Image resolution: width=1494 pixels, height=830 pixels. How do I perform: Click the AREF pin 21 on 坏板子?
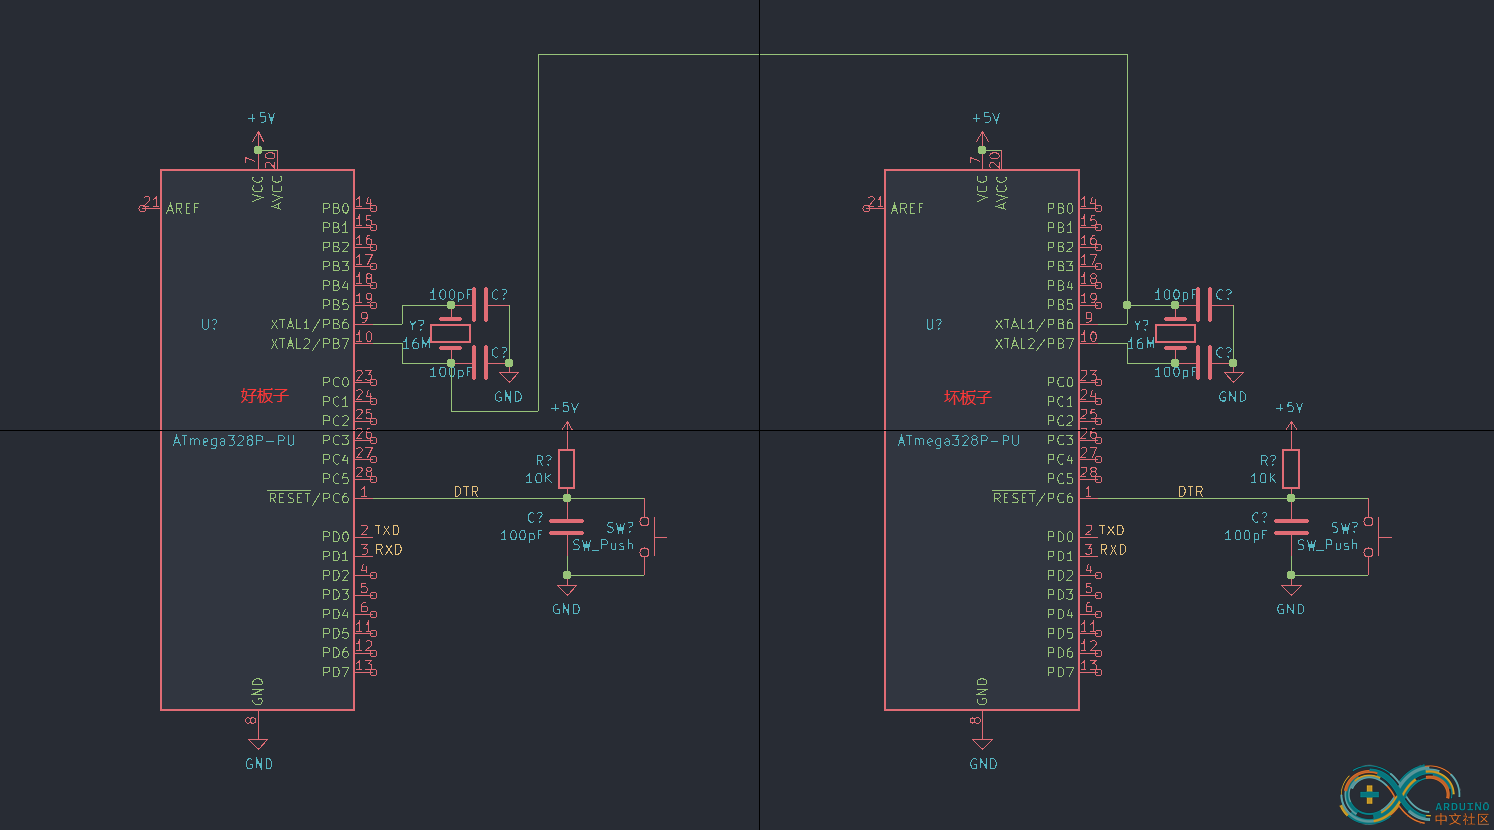coord(874,207)
